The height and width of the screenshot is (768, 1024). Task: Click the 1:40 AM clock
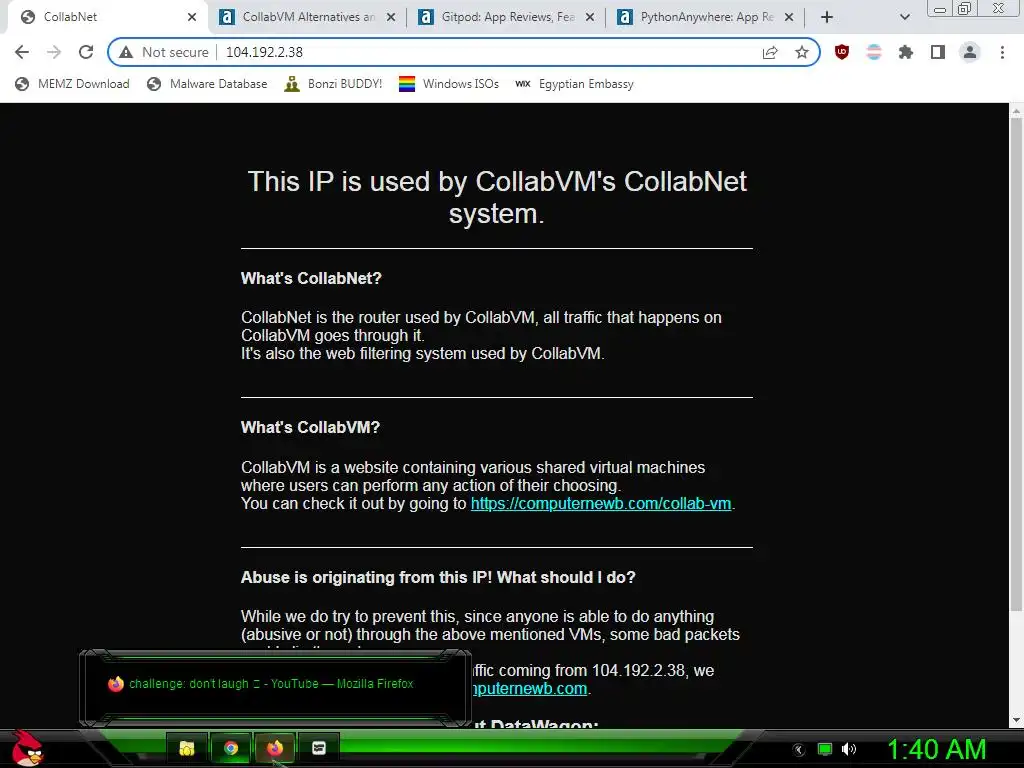pos(936,749)
